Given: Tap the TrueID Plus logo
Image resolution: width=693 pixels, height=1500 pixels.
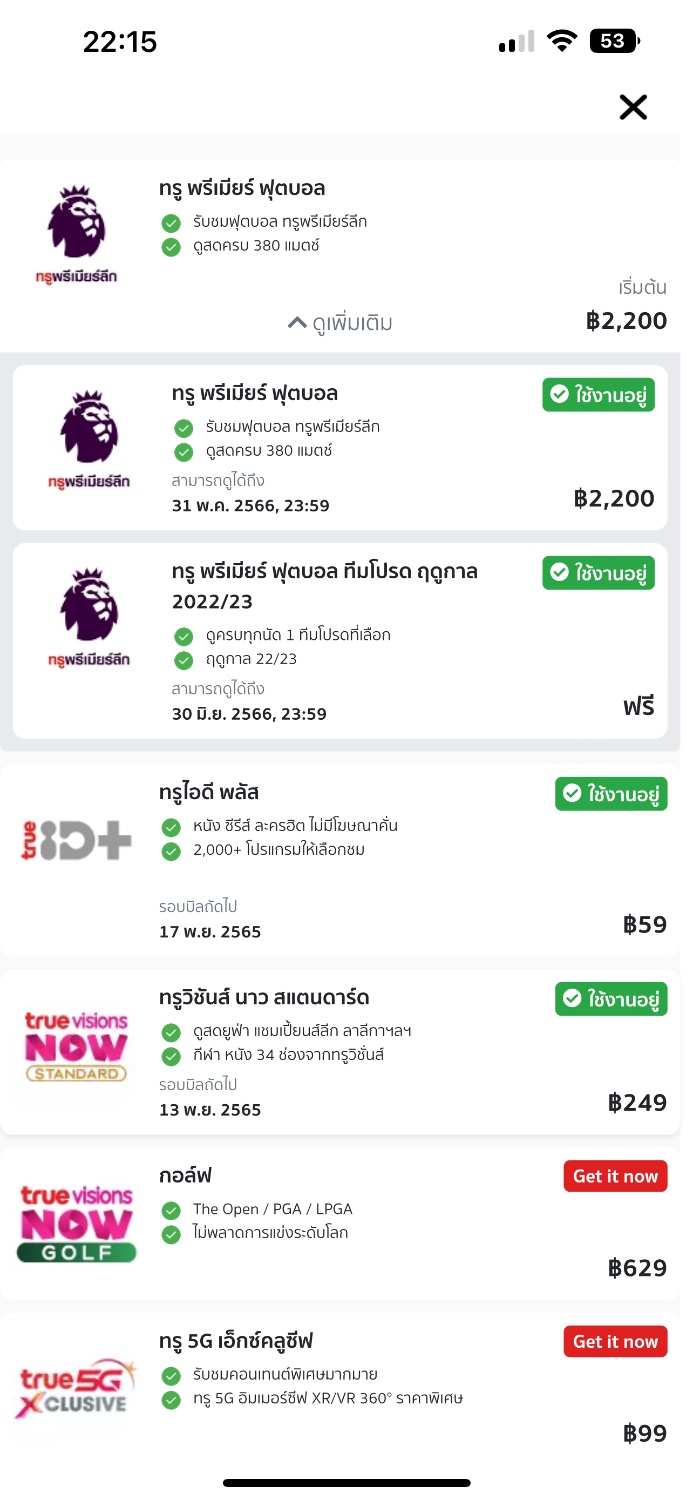Looking at the screenshot, I should pyautogui.click(x=77, y=840).
